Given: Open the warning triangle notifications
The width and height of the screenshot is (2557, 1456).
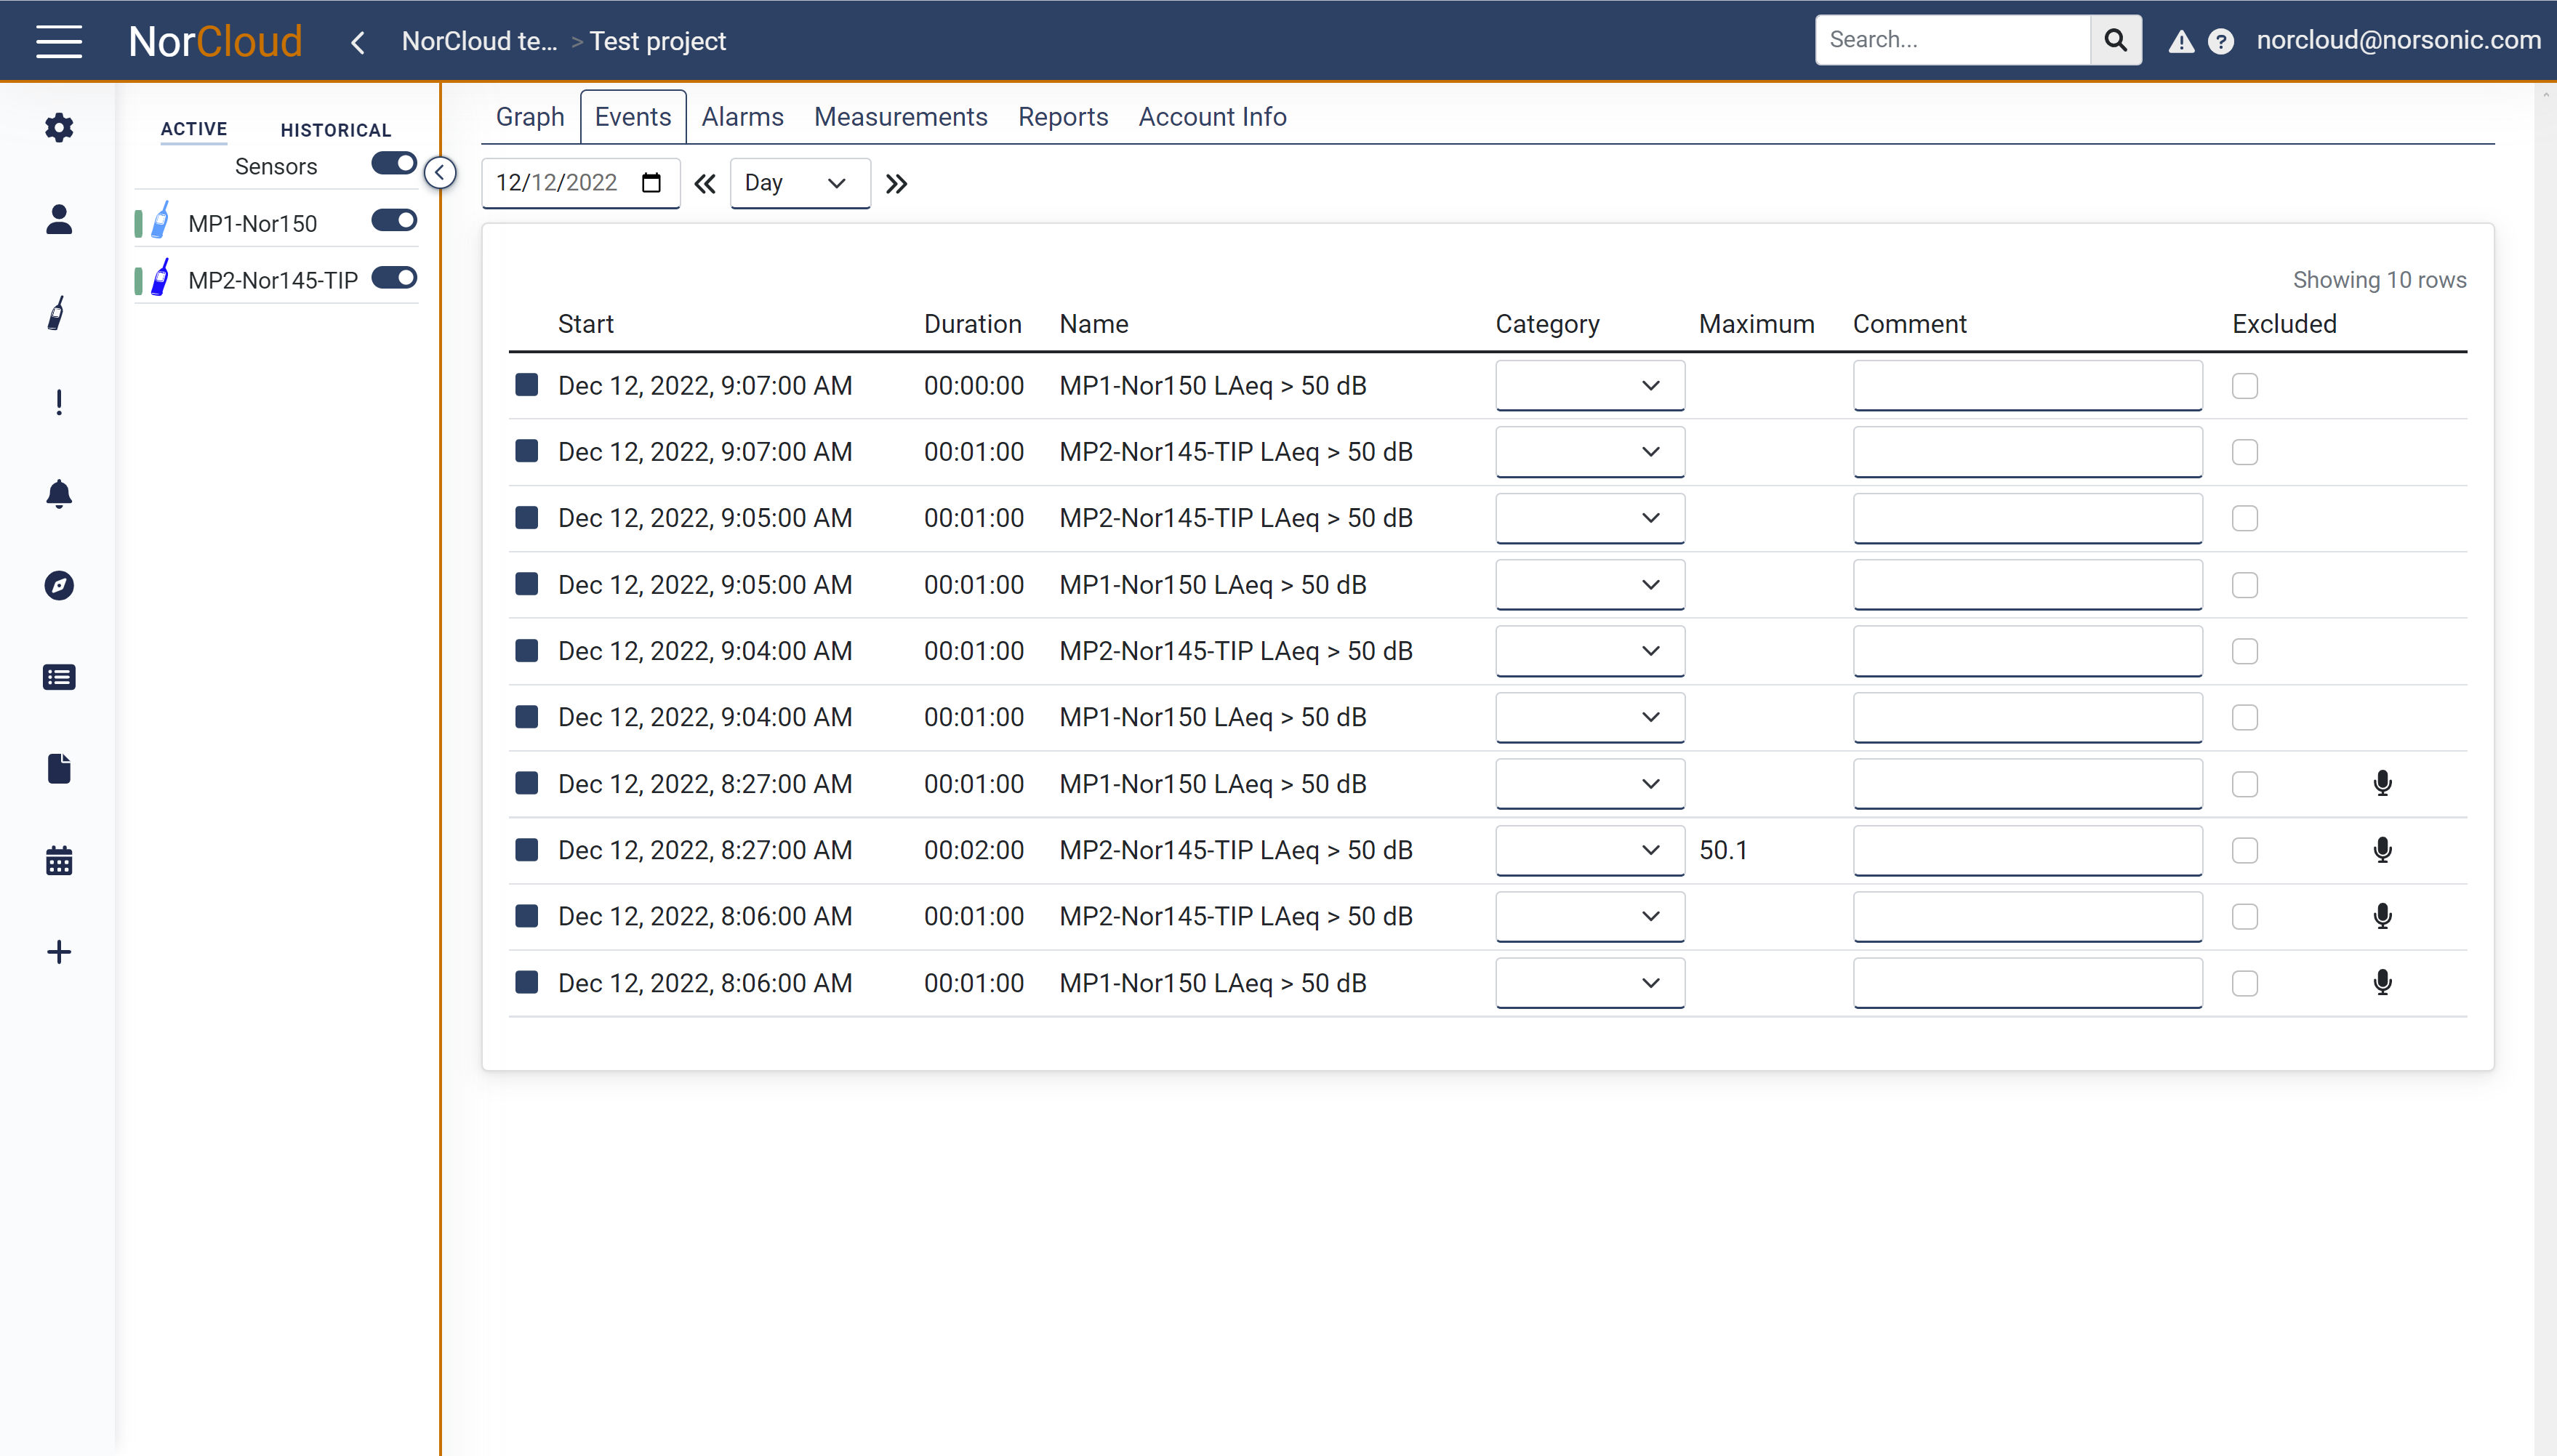Looking at the screenshot, I should [2181, 41].
